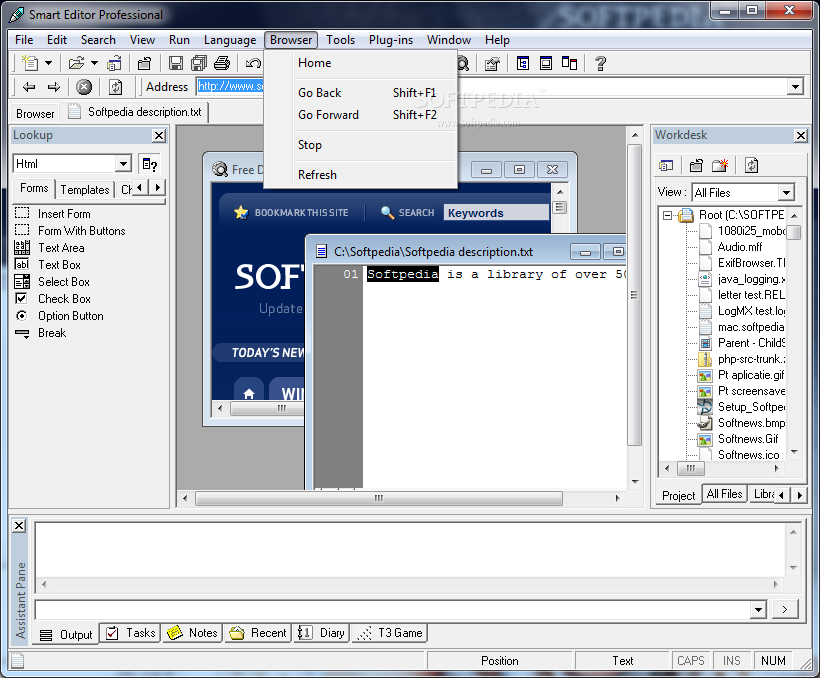Open the Html language dropdown in Lookup
820x678 pixels.
[123, 164]
